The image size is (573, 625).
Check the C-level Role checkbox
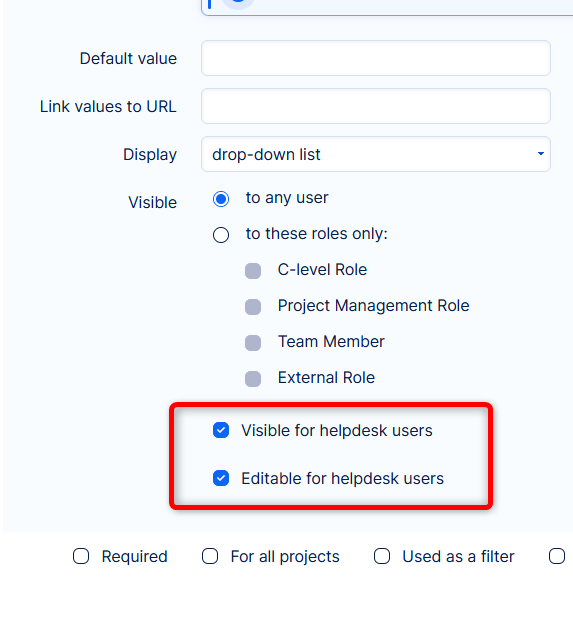tap(253, 271)
